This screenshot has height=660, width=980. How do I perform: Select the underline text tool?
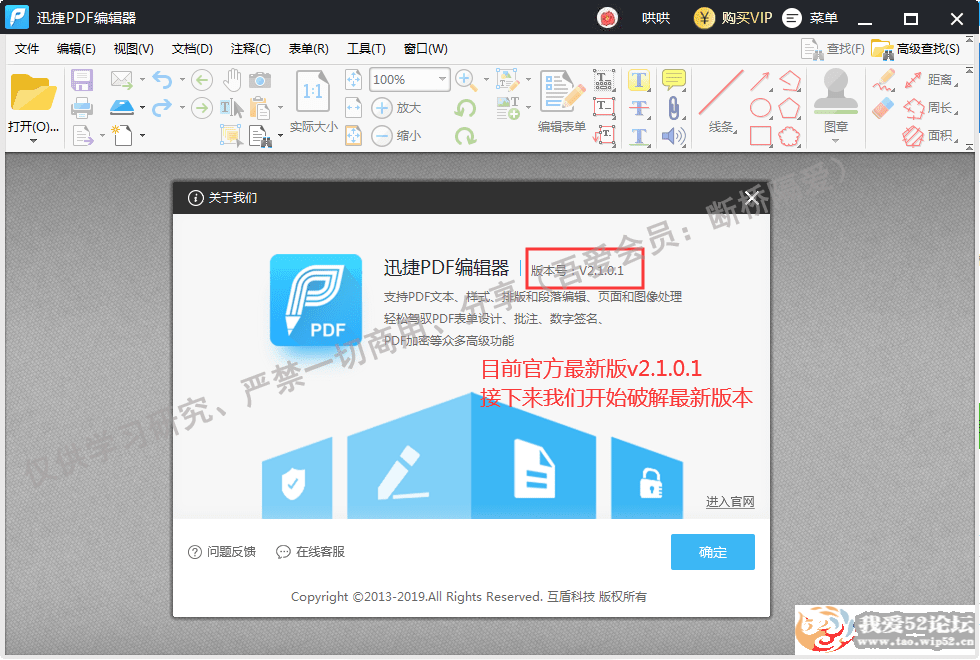coord(639,136)
